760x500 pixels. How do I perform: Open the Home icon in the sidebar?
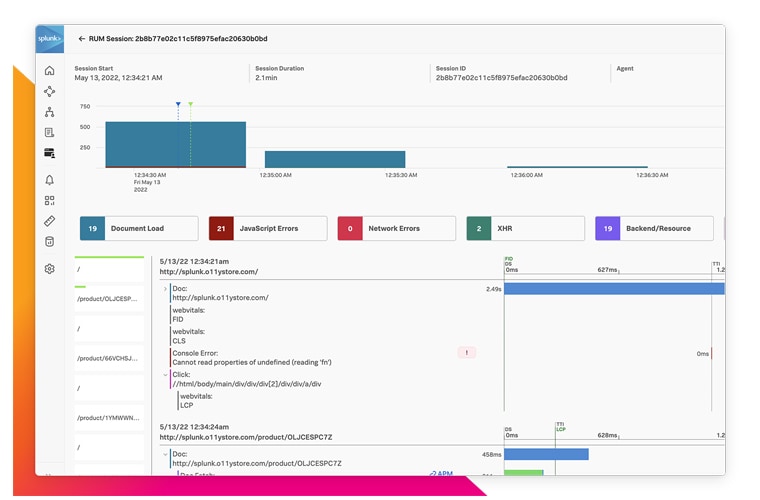click(49, 71)
